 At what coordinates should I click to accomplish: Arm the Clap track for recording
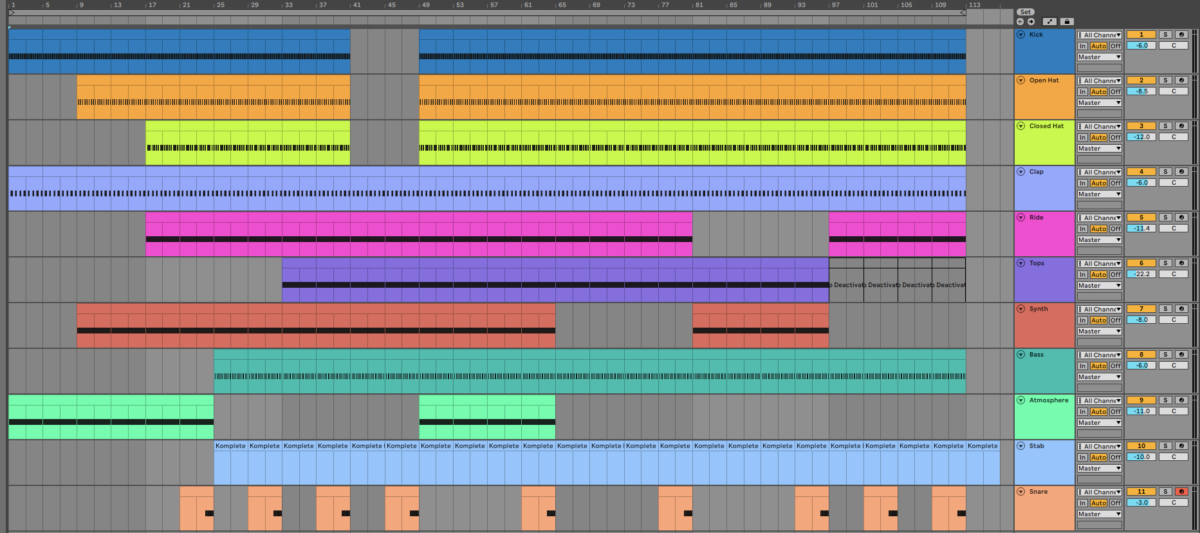pos(1182,172)
